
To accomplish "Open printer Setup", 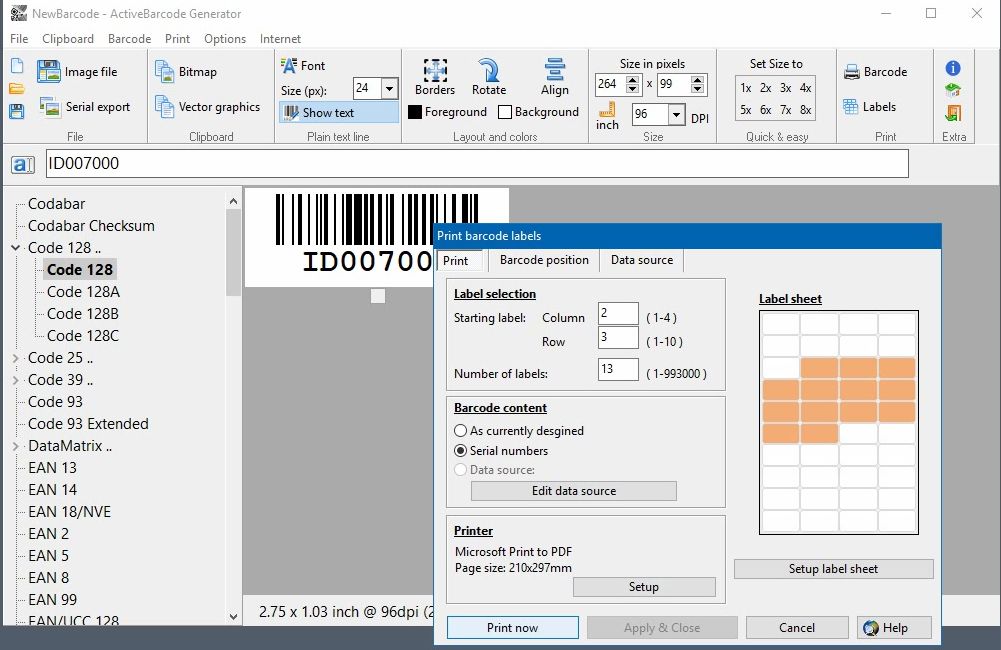I will [x=644, y=587].
